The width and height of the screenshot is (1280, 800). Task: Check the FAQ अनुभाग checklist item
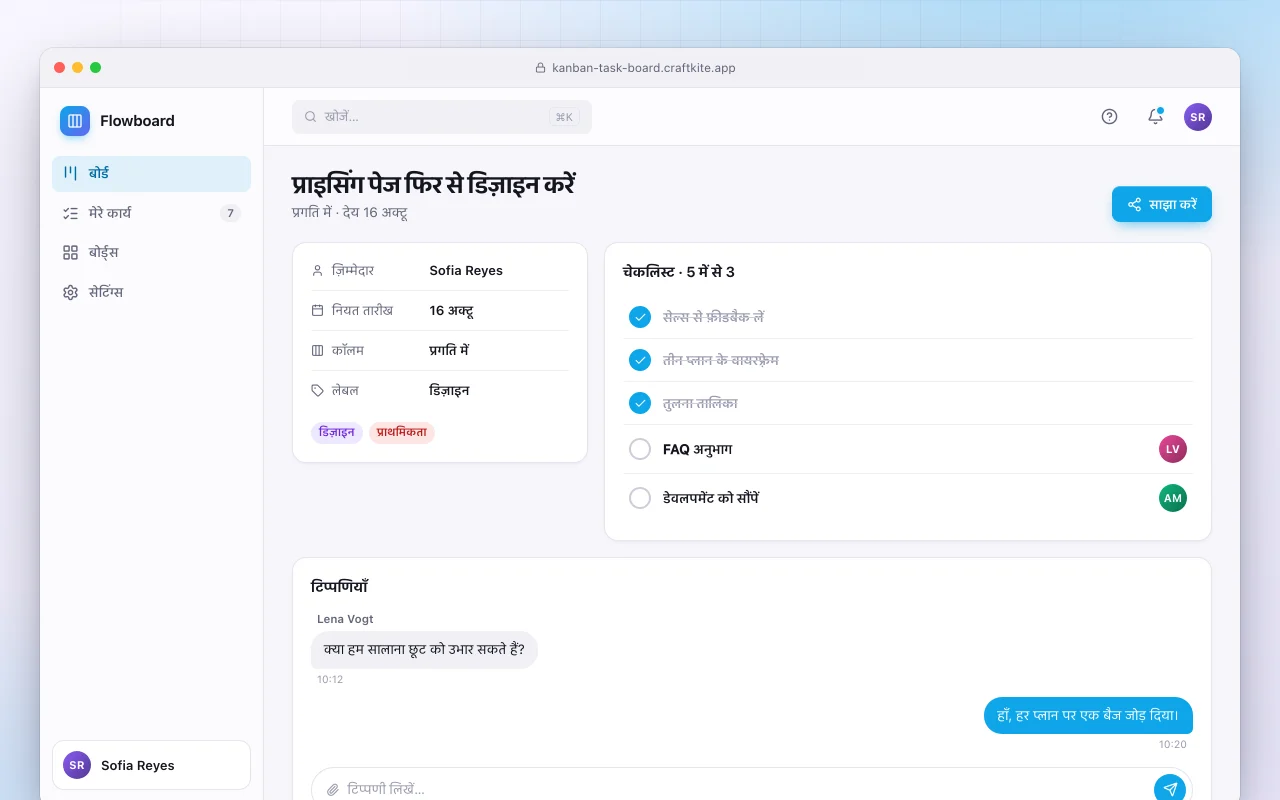640,449
